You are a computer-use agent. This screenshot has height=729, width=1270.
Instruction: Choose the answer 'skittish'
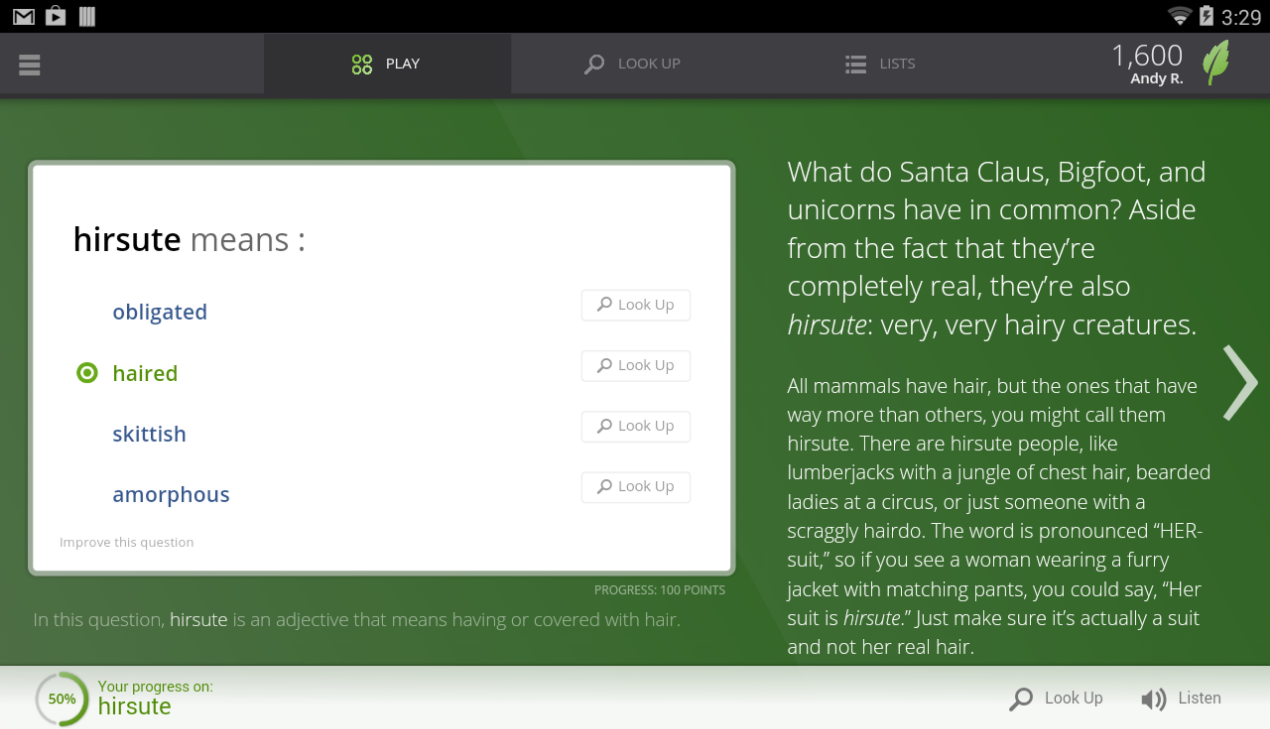coord(149,434)
